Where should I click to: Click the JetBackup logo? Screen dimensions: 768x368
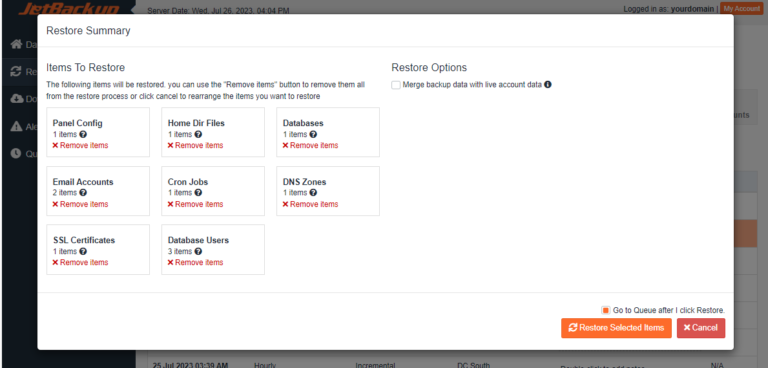(69, 8)
